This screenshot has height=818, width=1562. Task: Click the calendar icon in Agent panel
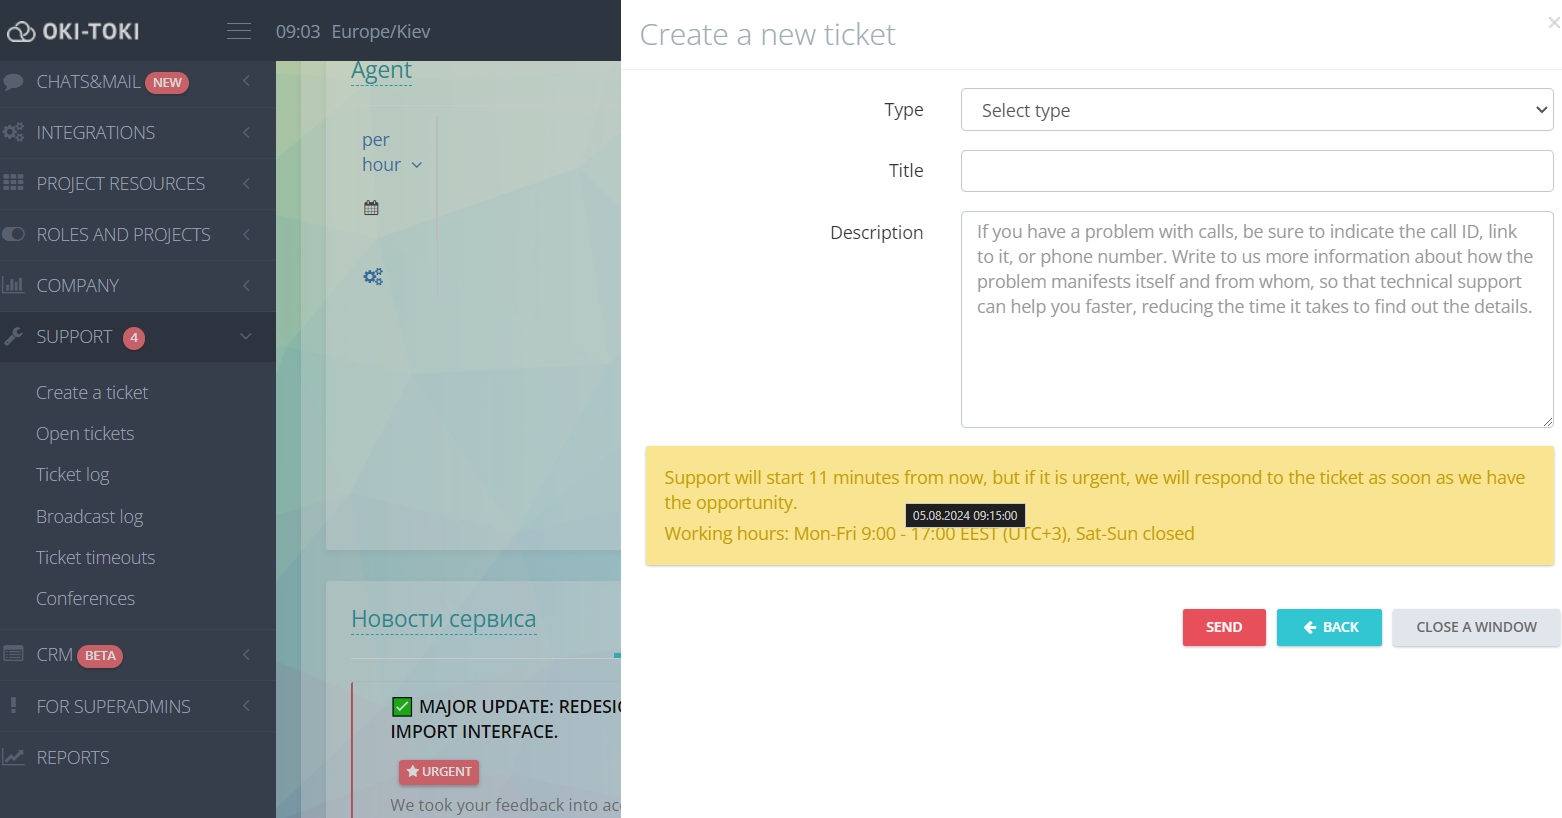[371, 208]
